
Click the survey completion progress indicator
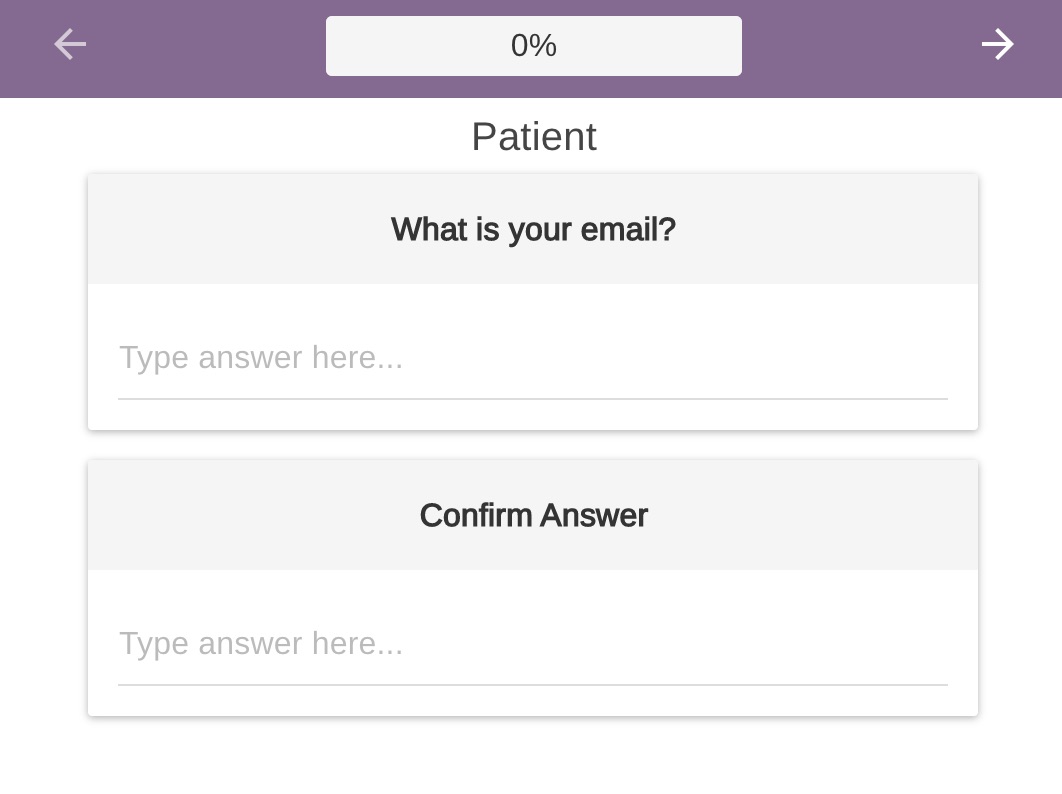click(533, 46)
